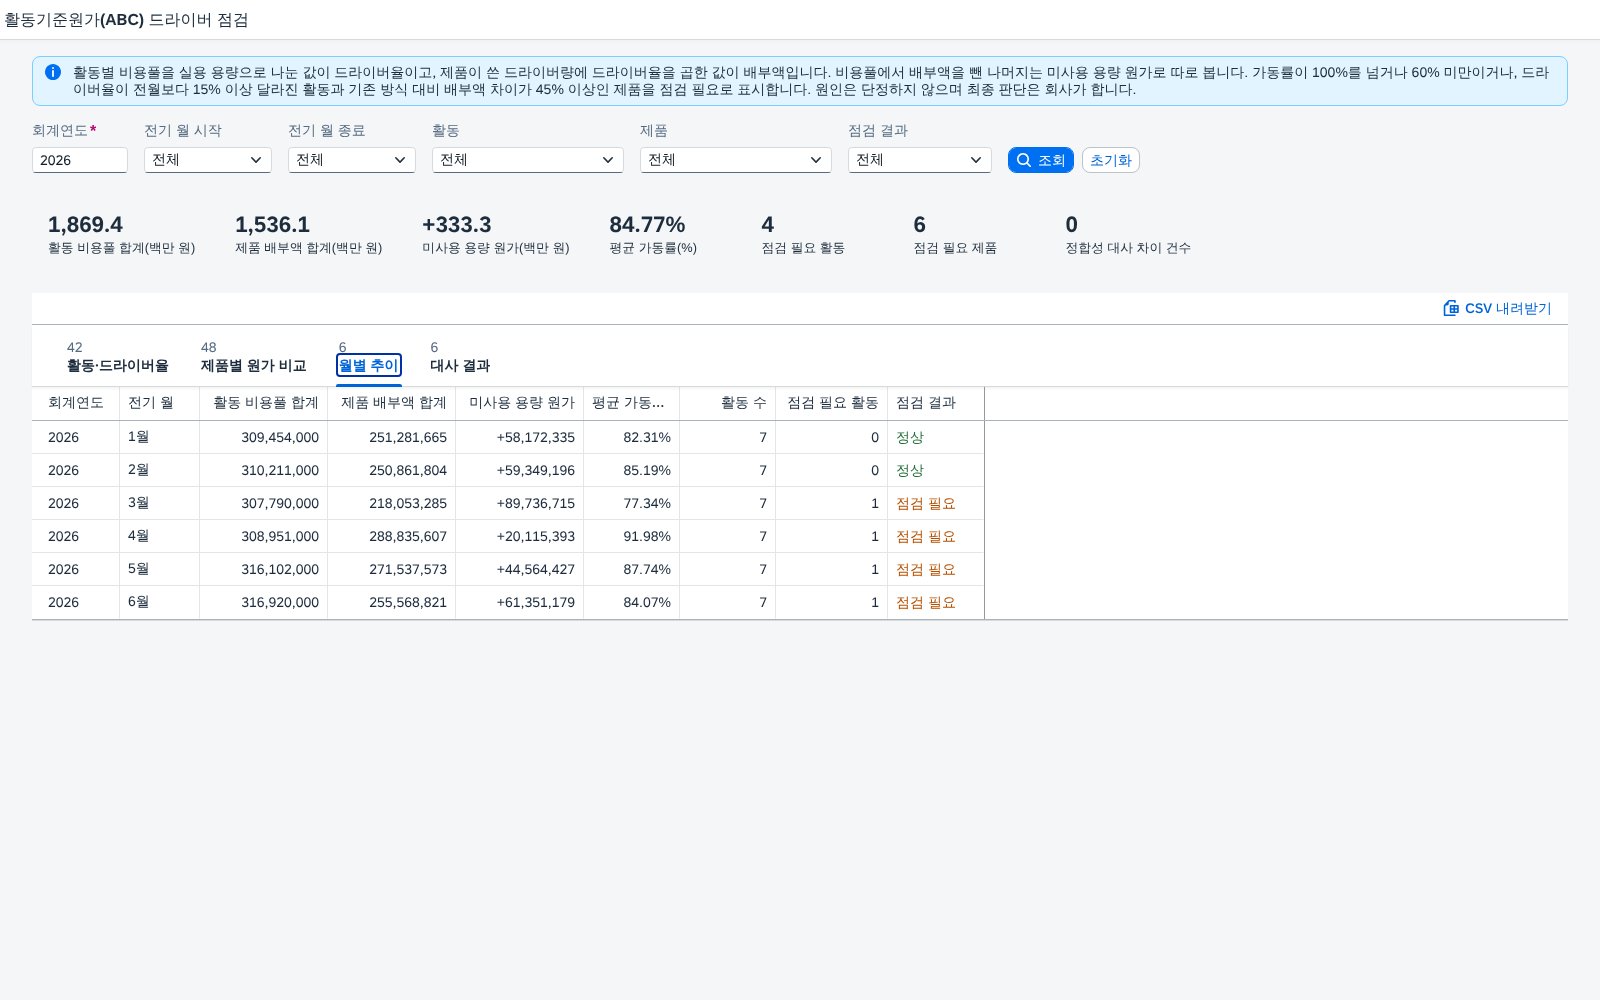Click the CSV 내려받기 link text

1508,308
